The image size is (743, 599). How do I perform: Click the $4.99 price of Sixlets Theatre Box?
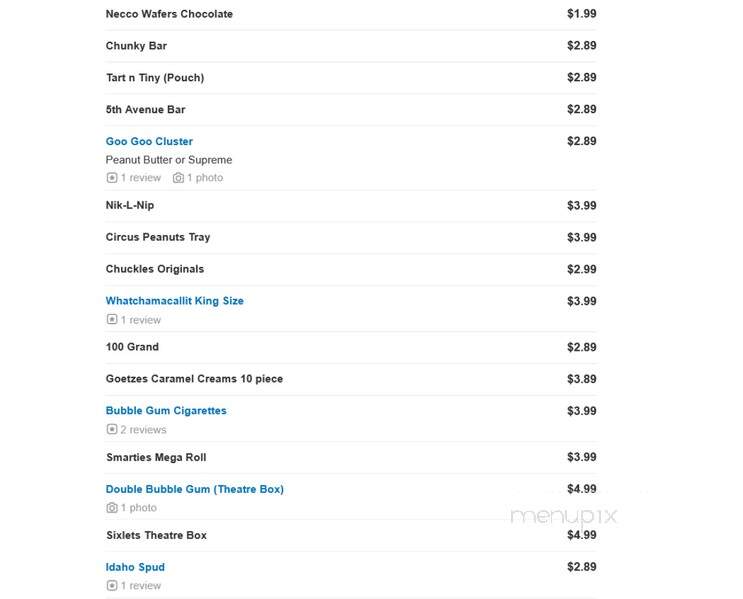[x=581, y=535]
